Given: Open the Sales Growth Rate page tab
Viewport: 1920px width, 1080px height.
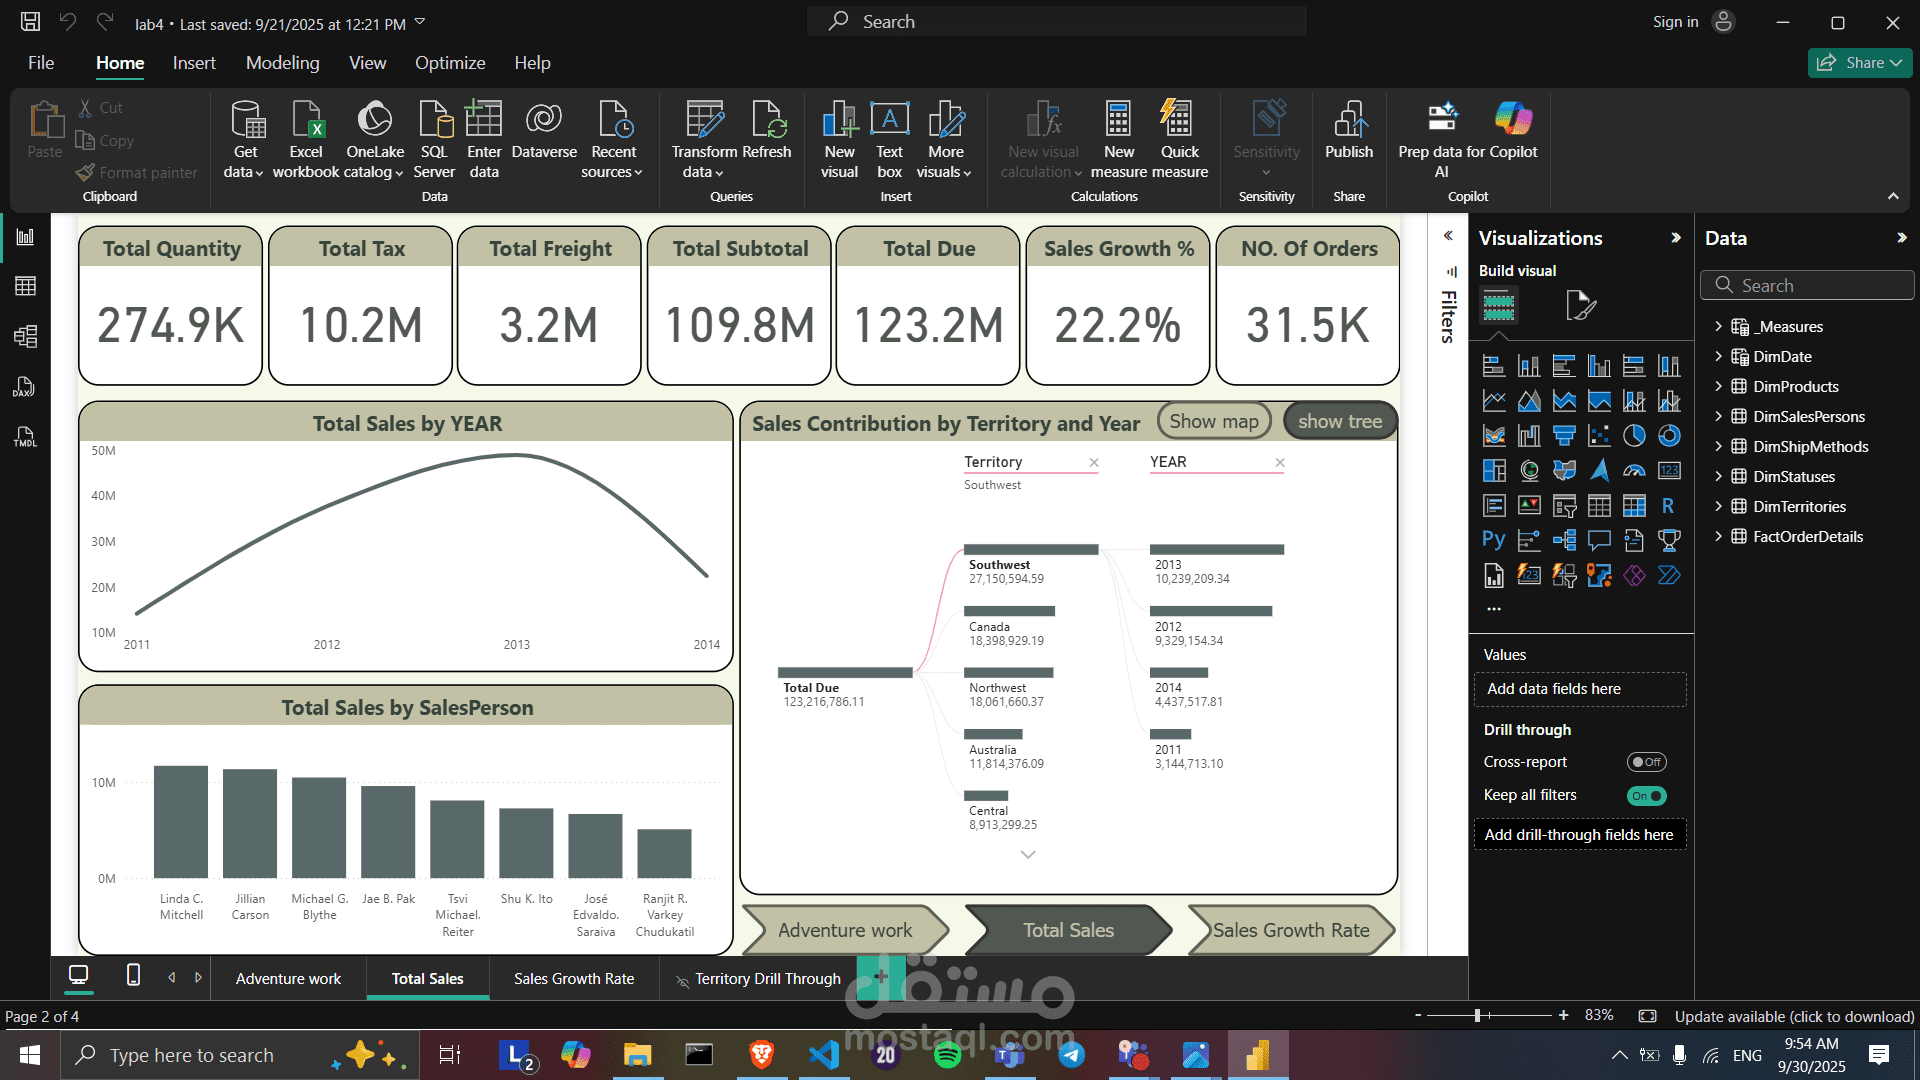Looking at the screenshot, I should (x=573, y=978).
